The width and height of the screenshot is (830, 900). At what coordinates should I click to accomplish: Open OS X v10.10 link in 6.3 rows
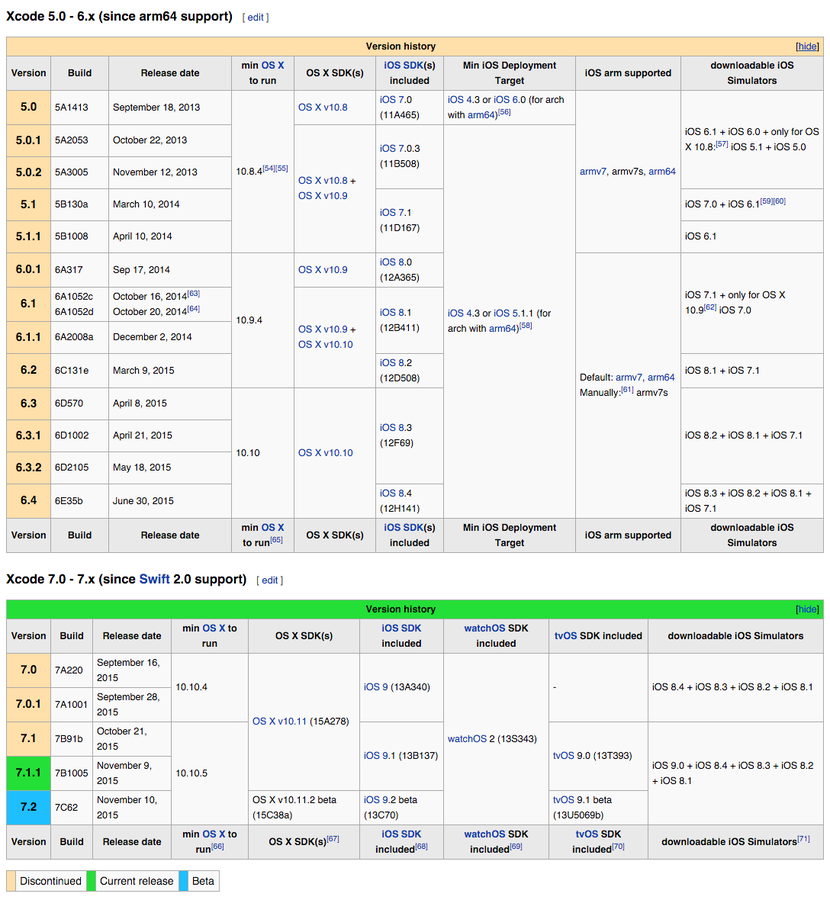tap(325, 453)
